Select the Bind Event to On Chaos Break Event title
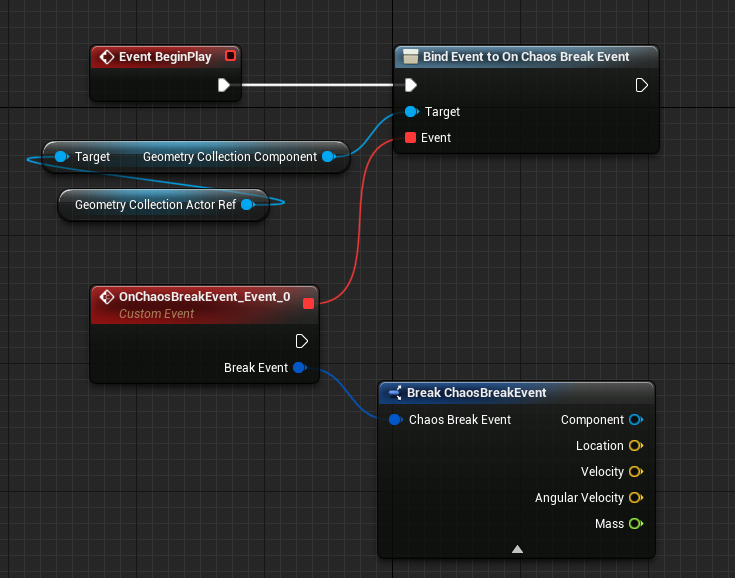735x578 pixels. tap(525, 57)
